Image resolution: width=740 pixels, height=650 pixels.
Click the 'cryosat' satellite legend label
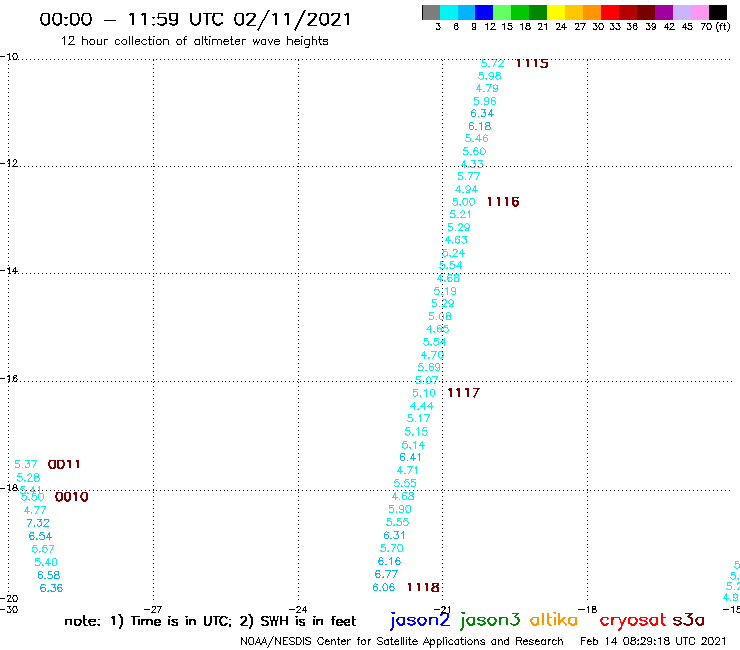coord(633,620)
